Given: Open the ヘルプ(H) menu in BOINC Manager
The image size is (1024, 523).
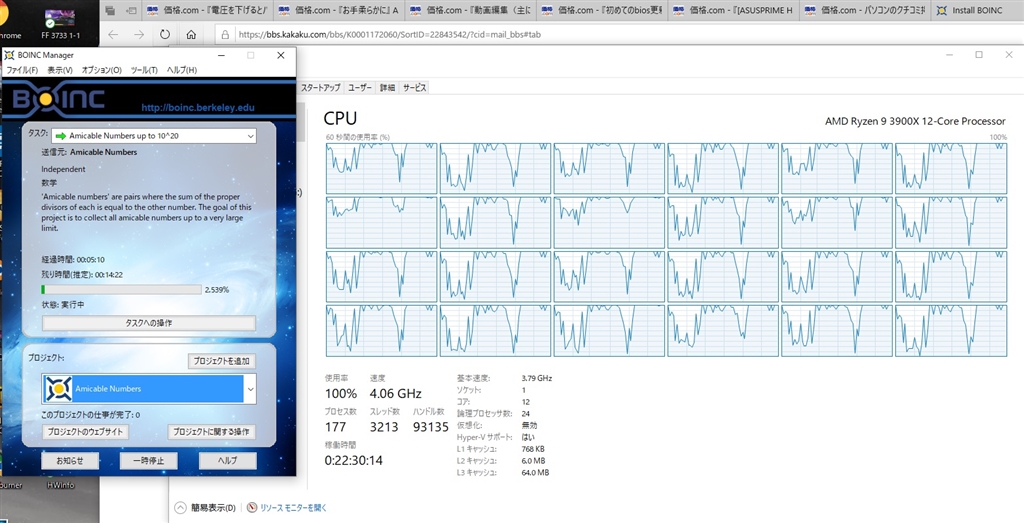Looking at the screenshot, I should (x=182, y=70).
